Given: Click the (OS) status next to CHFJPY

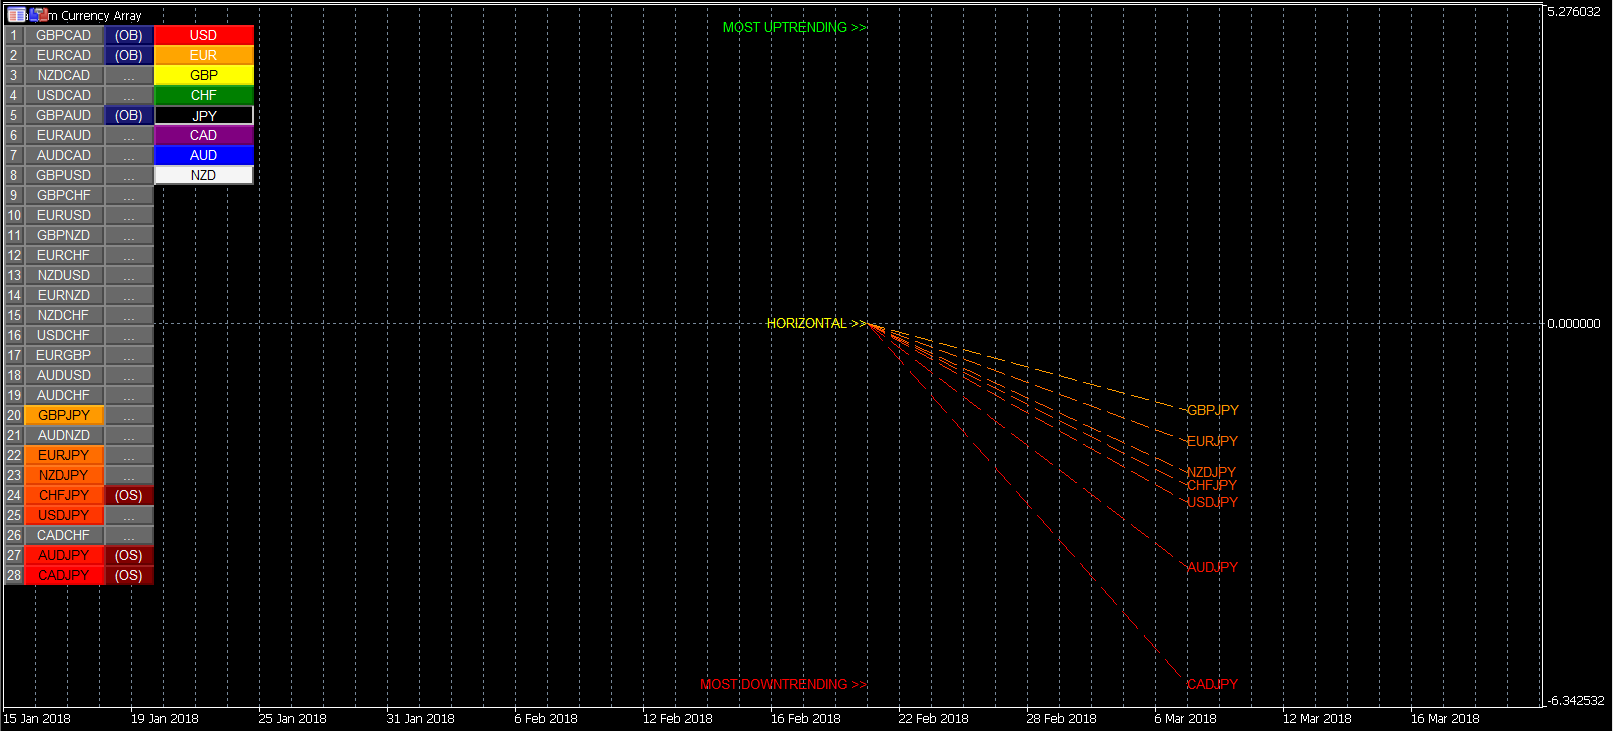Looking at the screenshot, I should 128,495.
